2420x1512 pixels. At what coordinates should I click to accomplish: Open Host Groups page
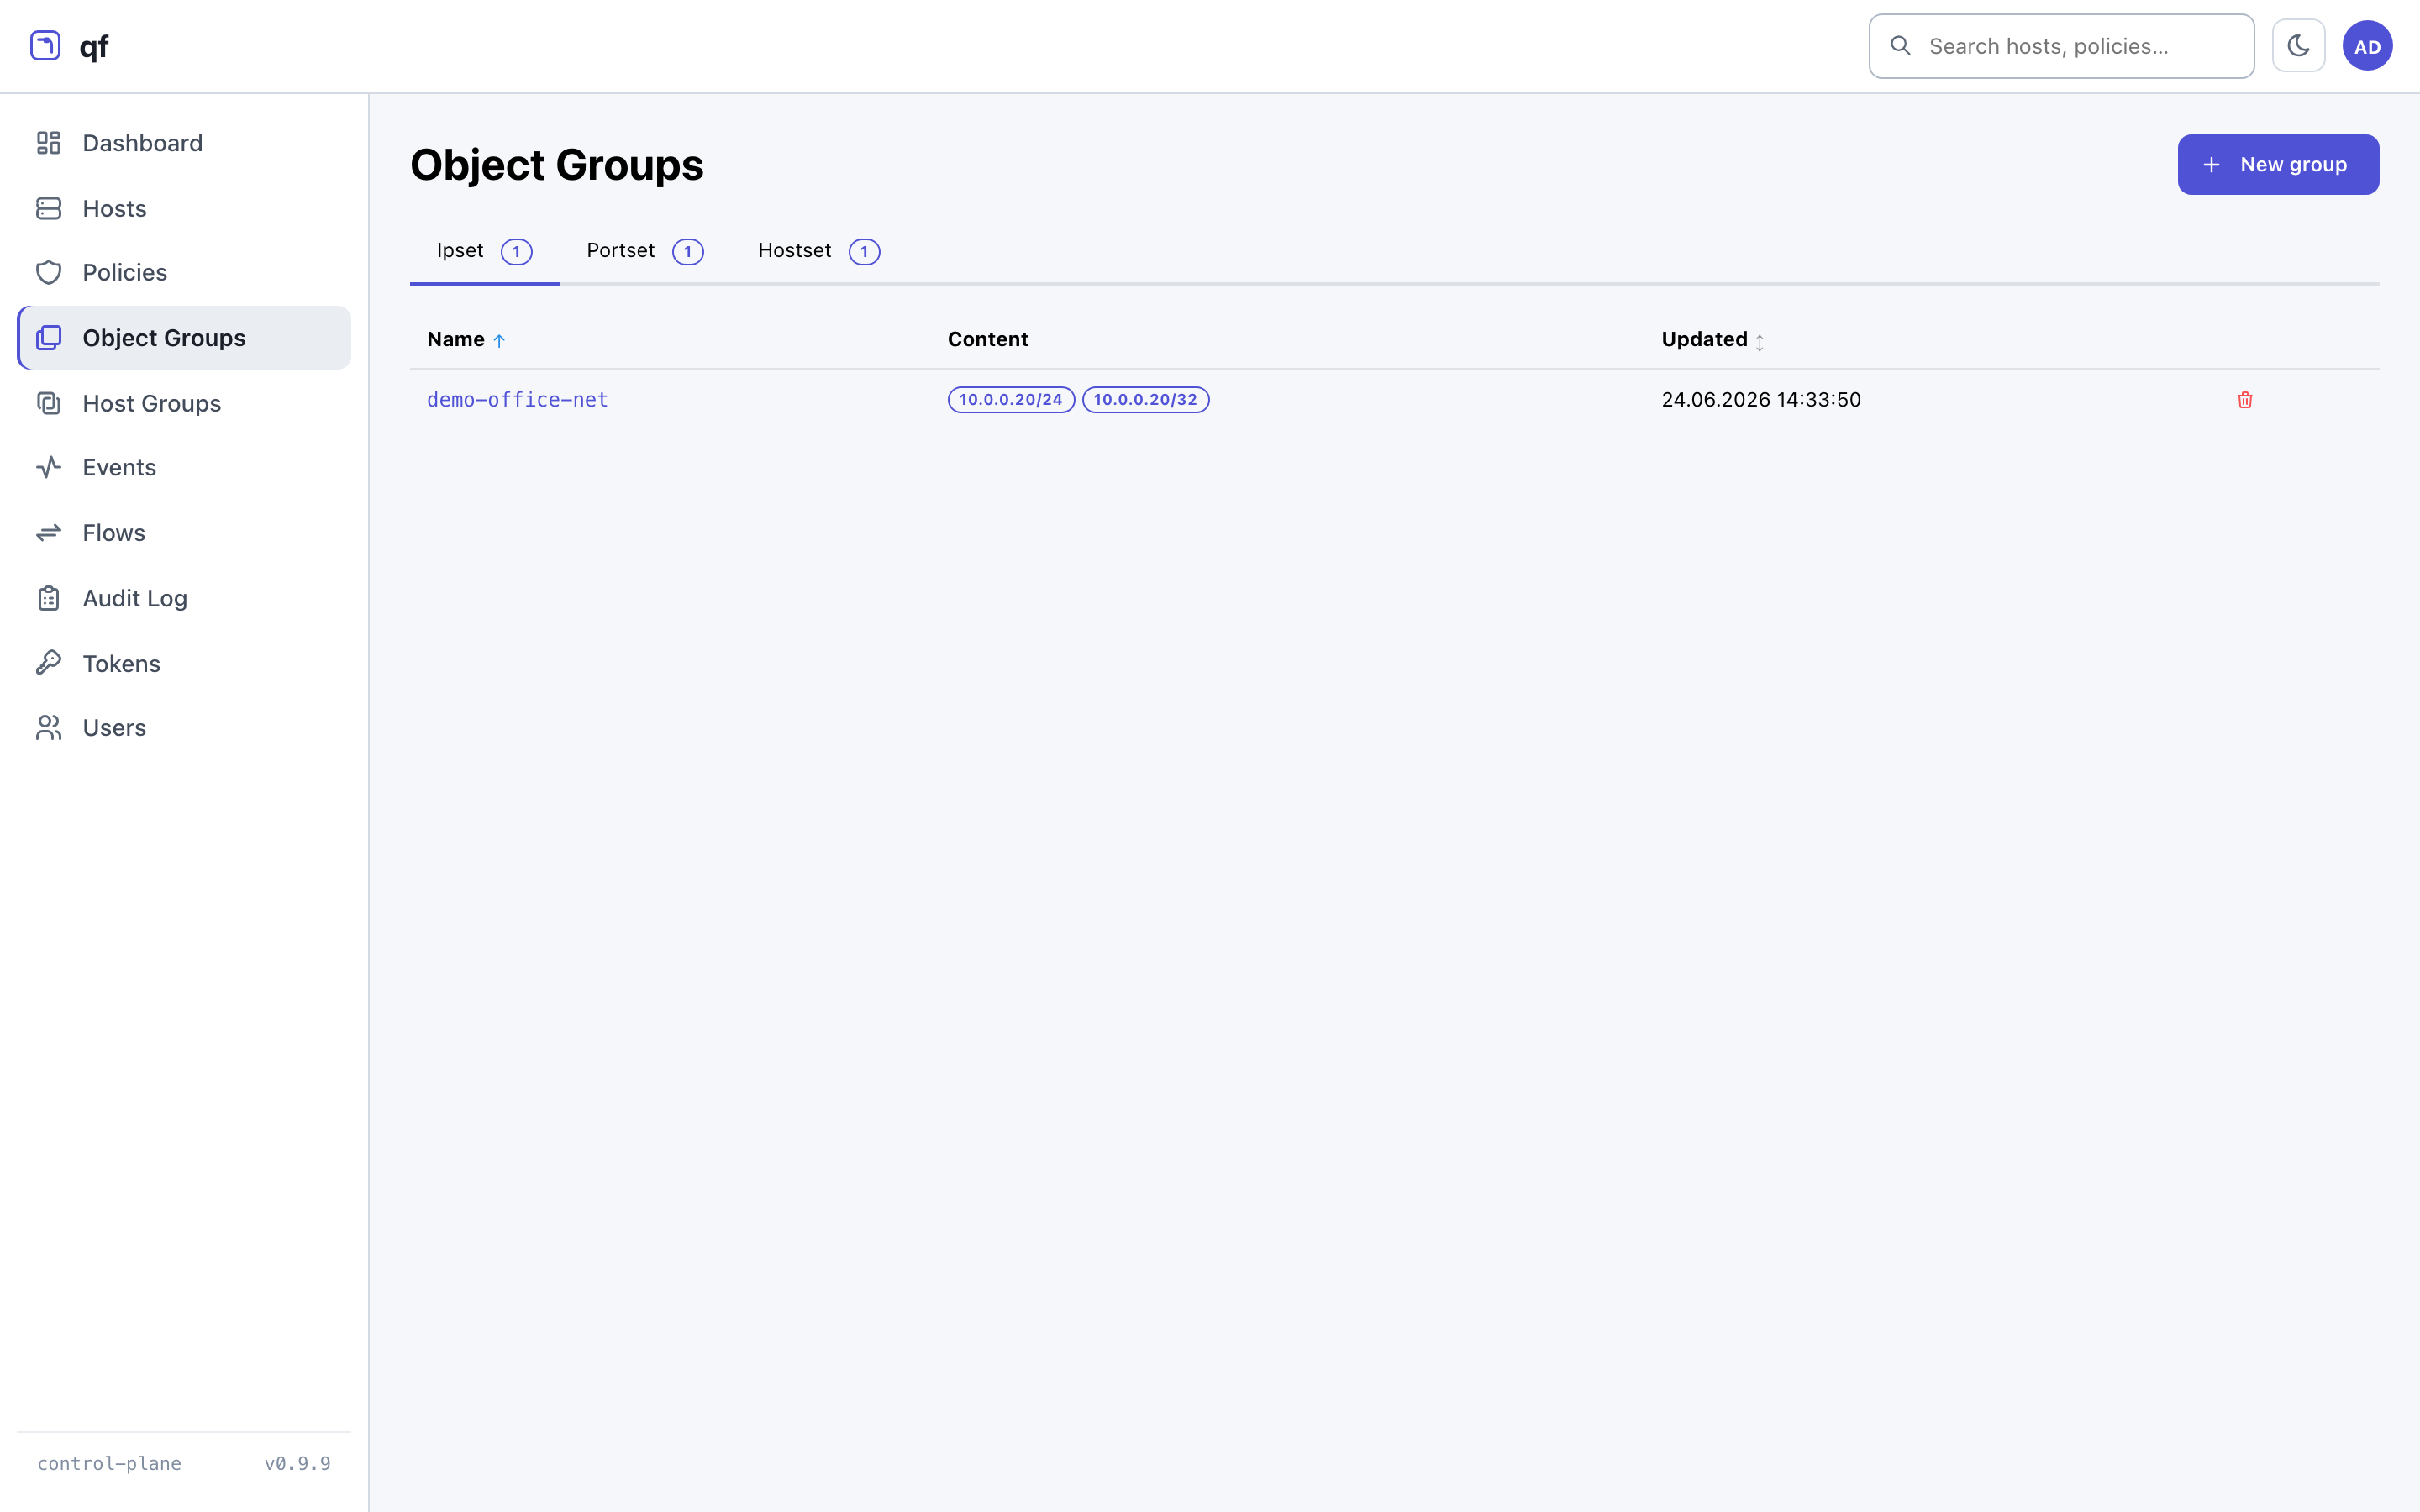pos(184,403)
